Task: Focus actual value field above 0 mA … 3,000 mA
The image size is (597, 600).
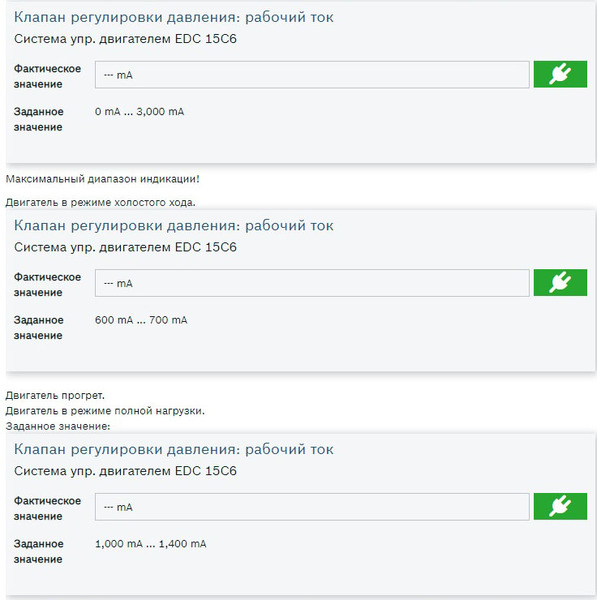Action: tap(312, 75)
